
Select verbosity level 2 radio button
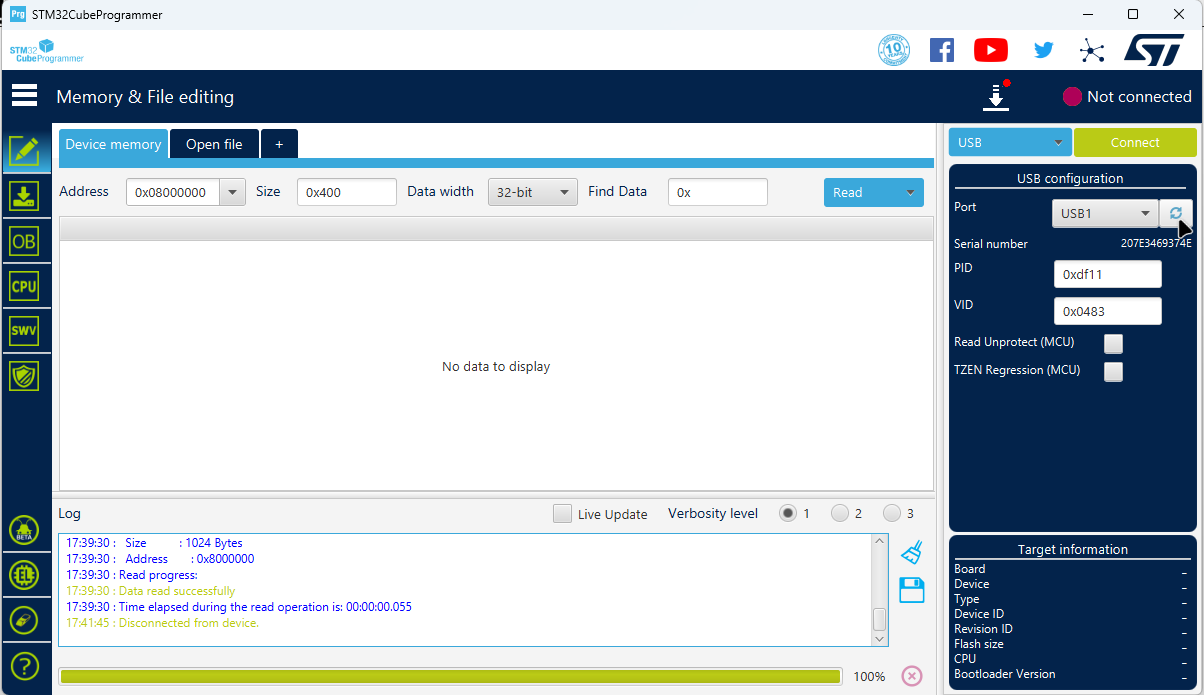click(x=840, y=513)
